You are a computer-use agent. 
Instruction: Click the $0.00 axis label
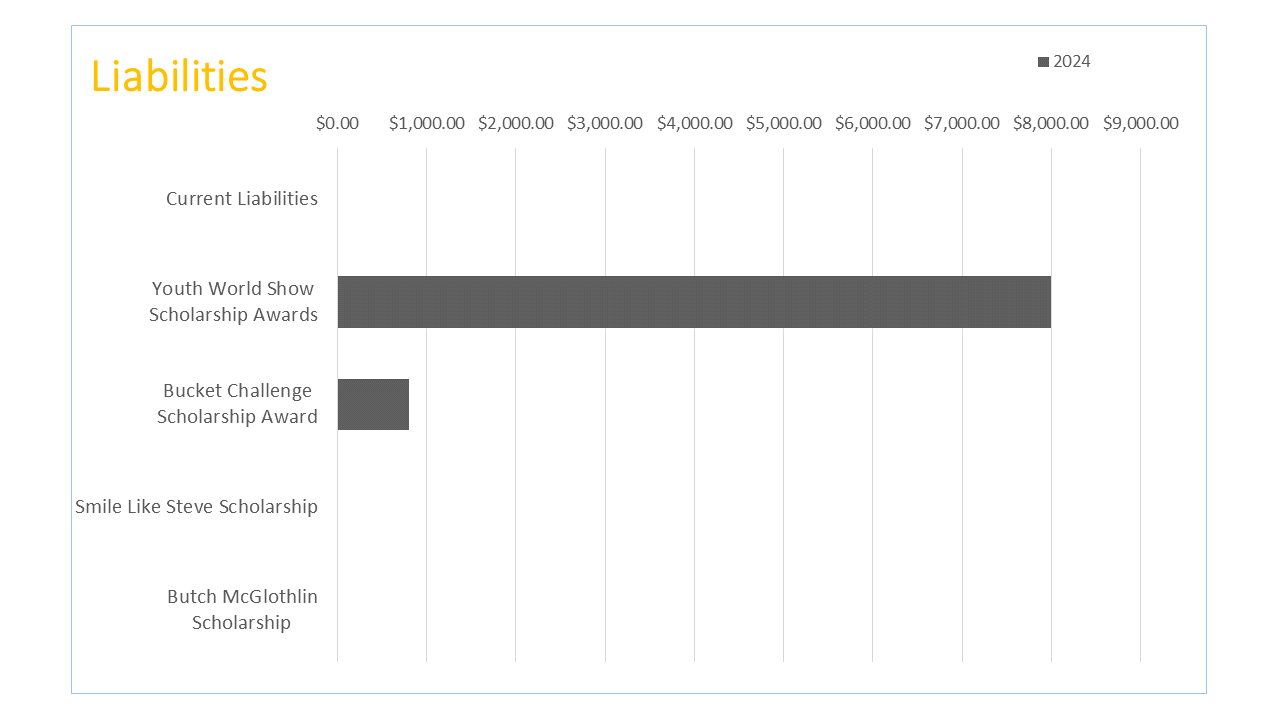[337, 124]
